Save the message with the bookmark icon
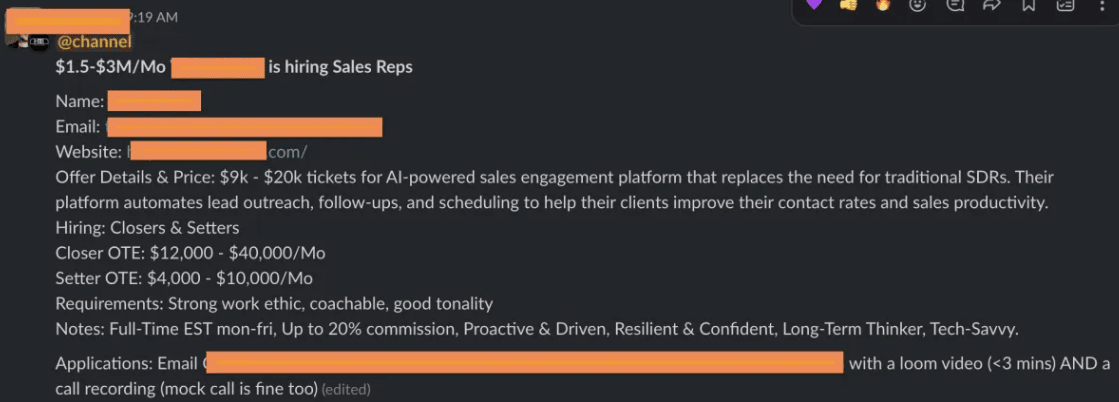The height and width of the screenshot is (402, 1119). [1028, 5]
